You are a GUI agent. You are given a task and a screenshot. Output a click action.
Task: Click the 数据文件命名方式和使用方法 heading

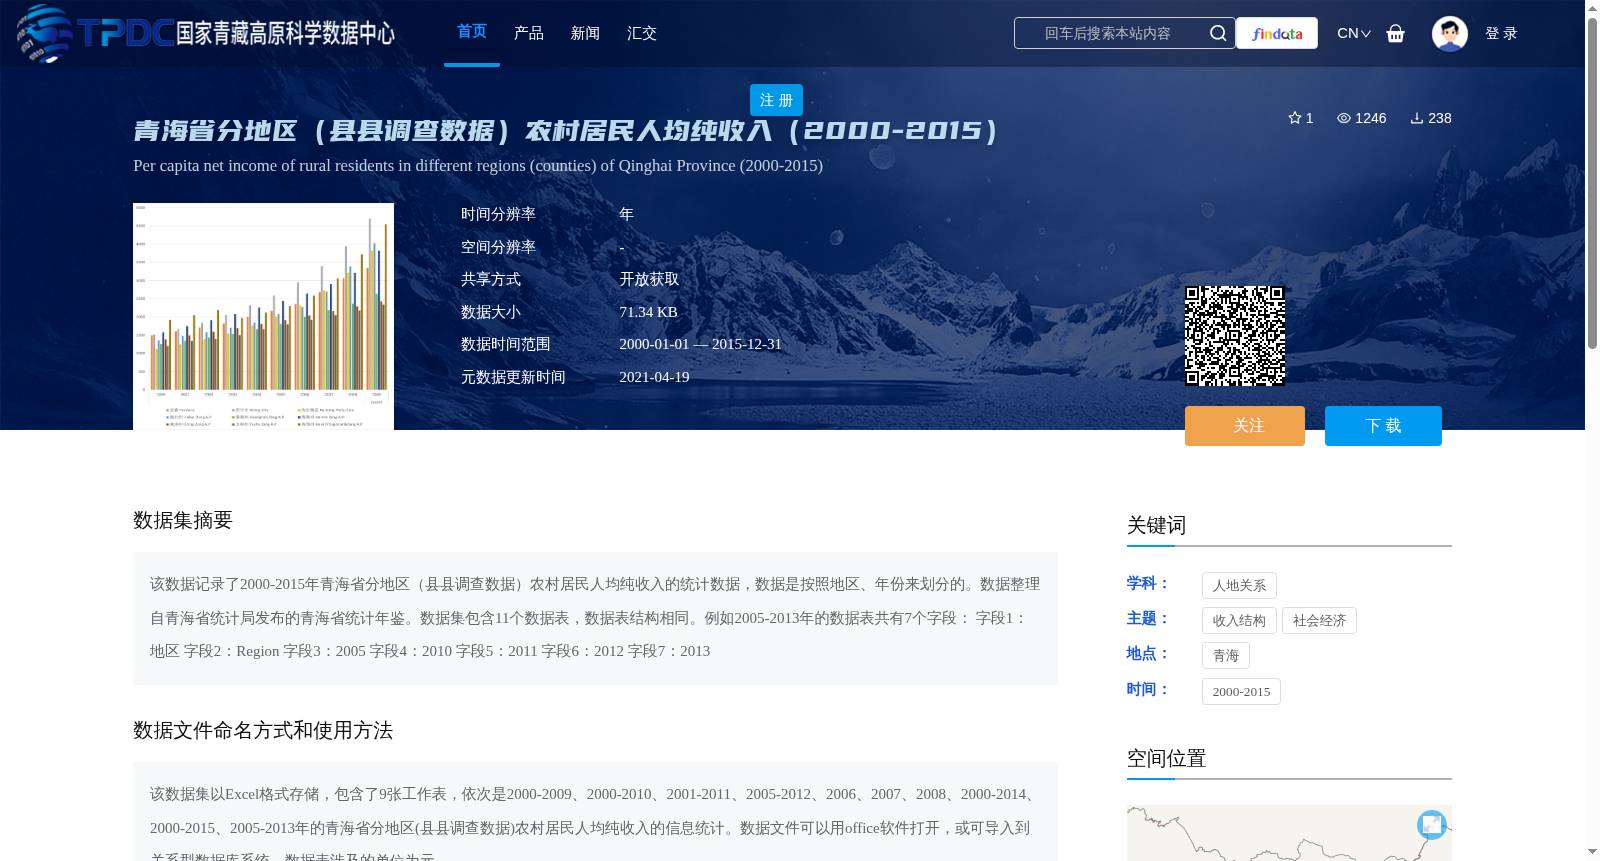263,730
